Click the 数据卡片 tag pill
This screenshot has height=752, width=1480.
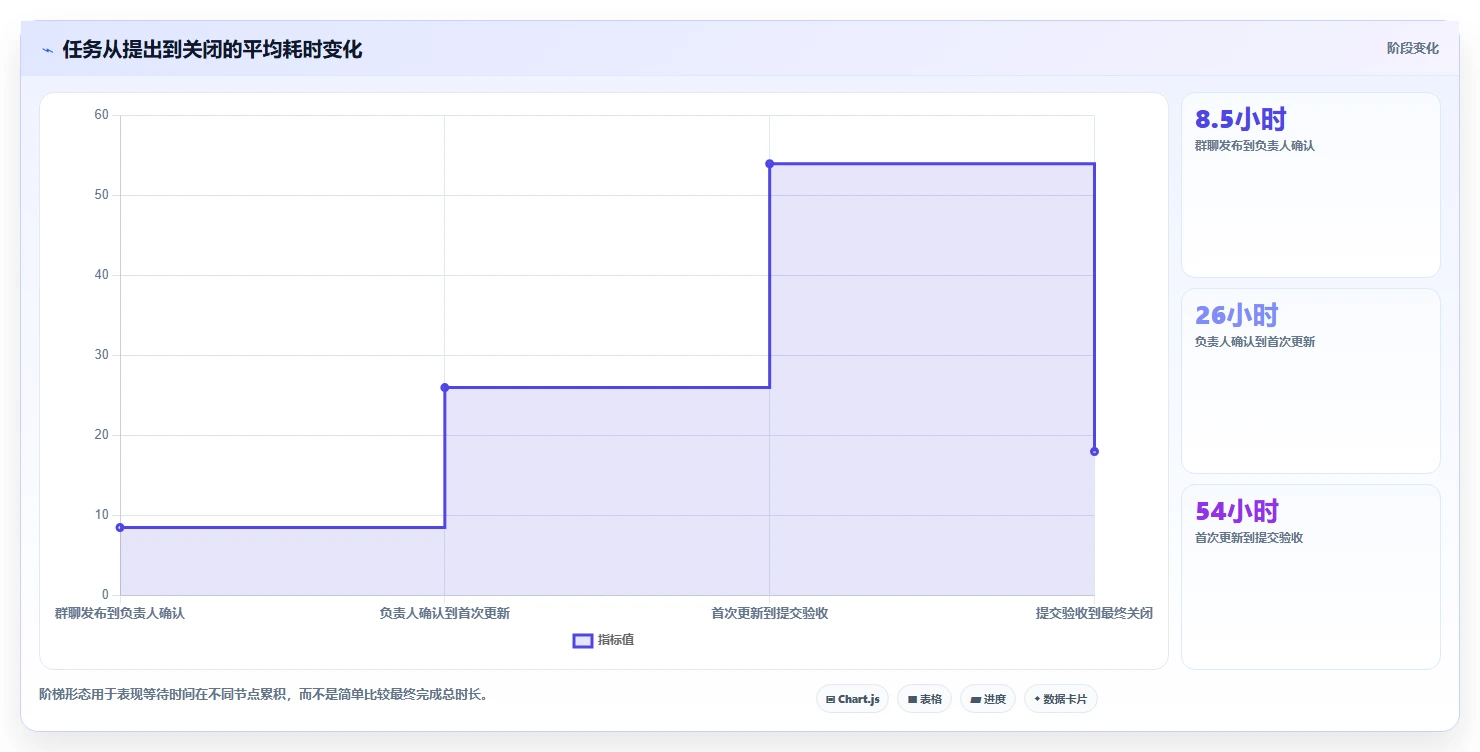click(x=1060, y=699)
